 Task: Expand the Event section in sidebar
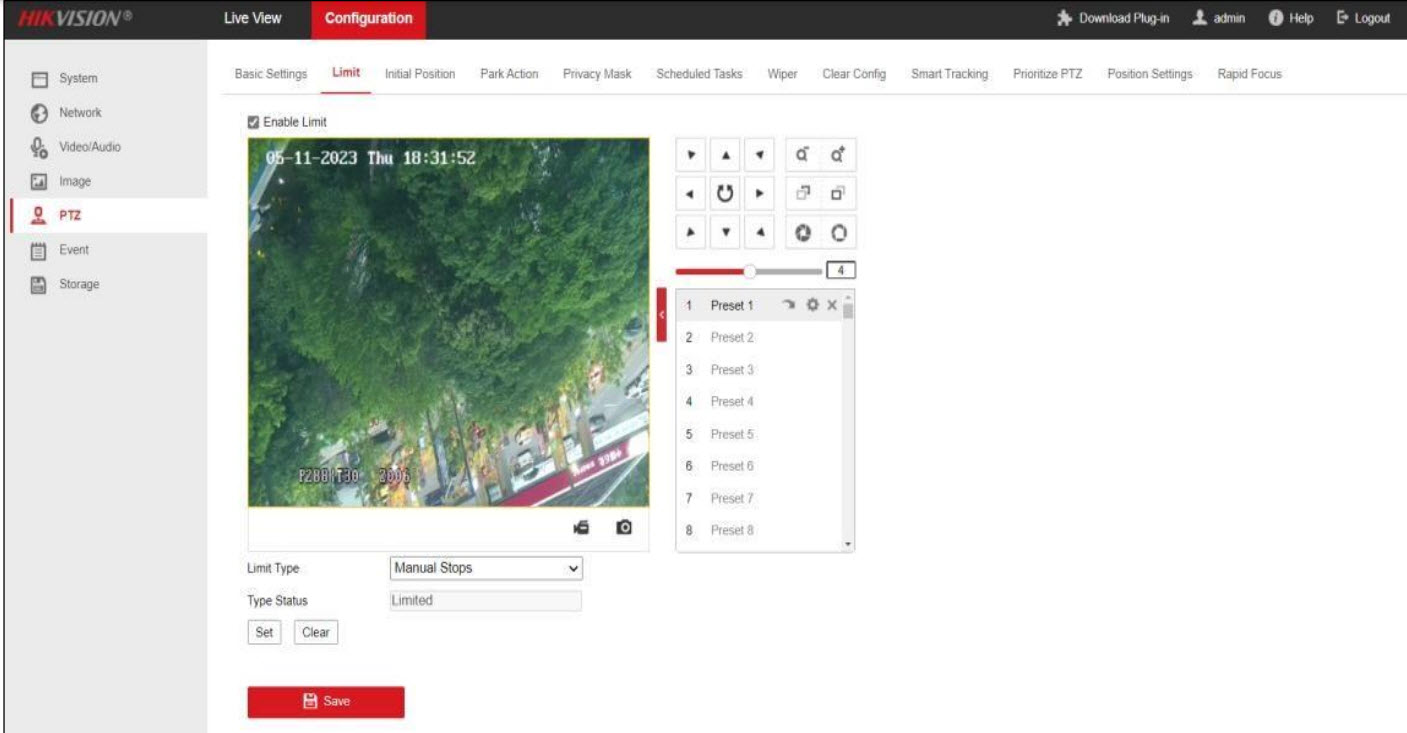73,250
